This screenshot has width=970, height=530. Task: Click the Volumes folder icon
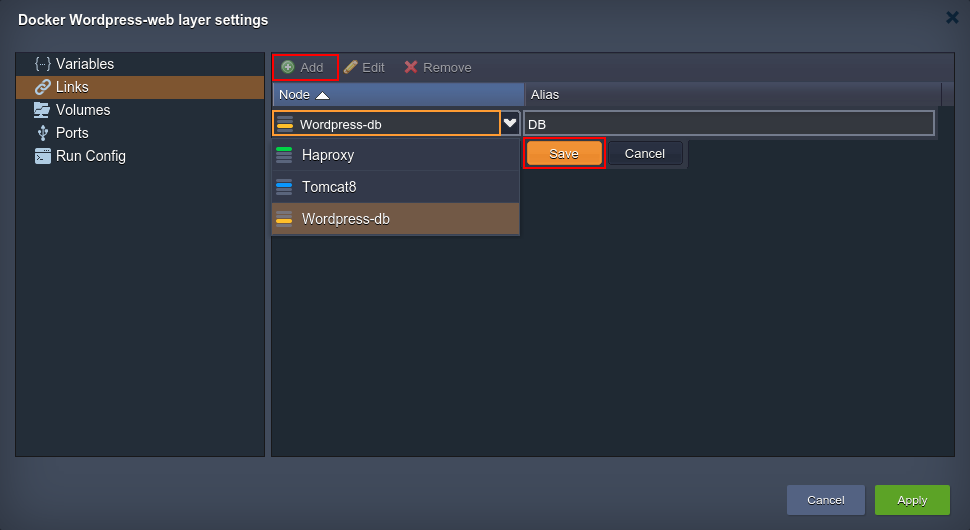point(42,110)
